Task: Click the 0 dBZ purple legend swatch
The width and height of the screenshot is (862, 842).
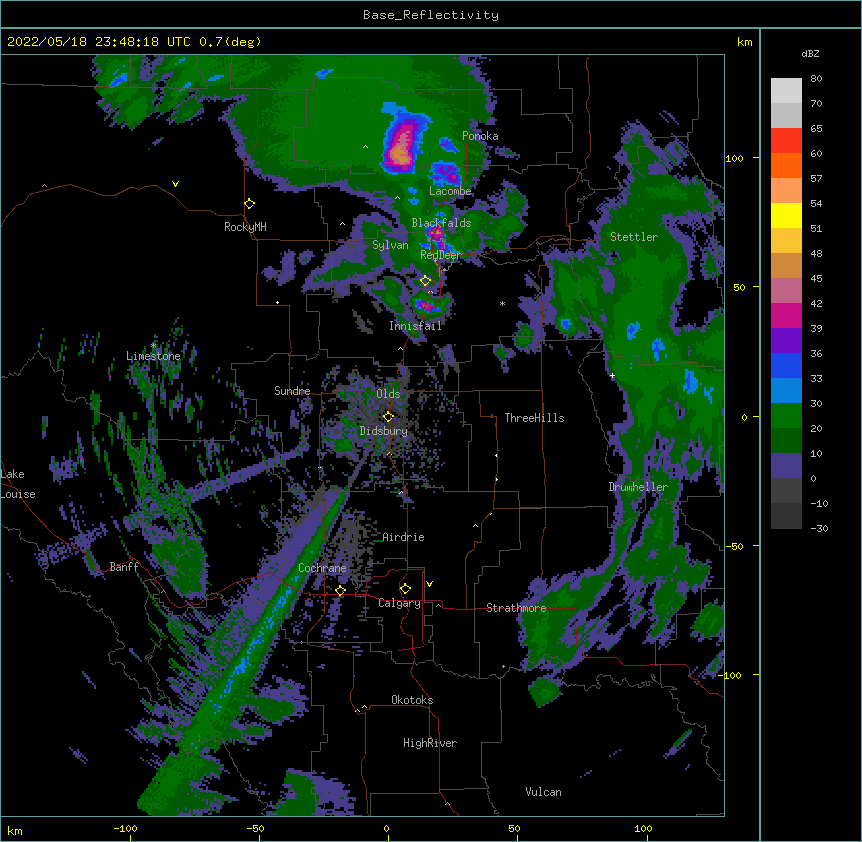Action: coord(786,466)
